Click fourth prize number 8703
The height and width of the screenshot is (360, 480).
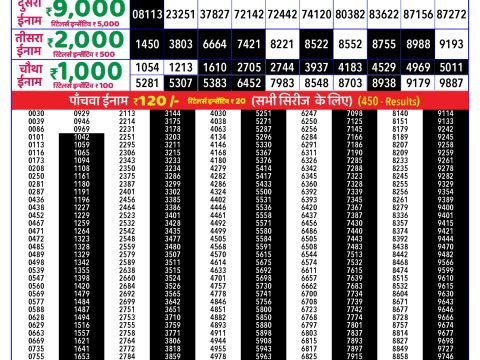pos(350,83)
